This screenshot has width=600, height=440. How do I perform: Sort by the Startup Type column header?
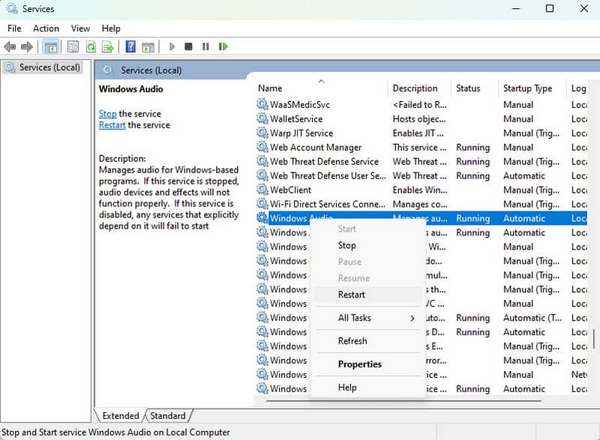coord(532,88)
